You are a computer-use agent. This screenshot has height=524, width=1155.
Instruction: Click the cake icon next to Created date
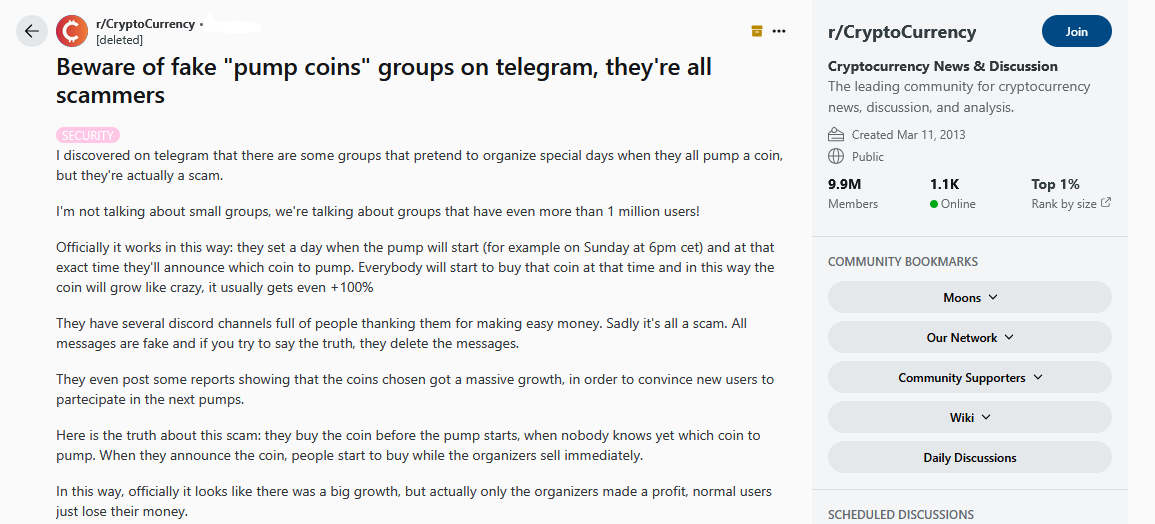(x=835, y=135)
